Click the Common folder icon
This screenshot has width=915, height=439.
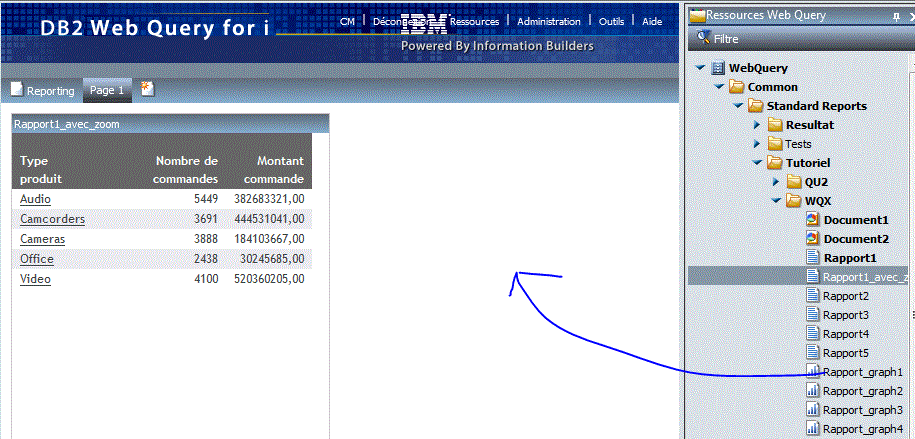737,87
